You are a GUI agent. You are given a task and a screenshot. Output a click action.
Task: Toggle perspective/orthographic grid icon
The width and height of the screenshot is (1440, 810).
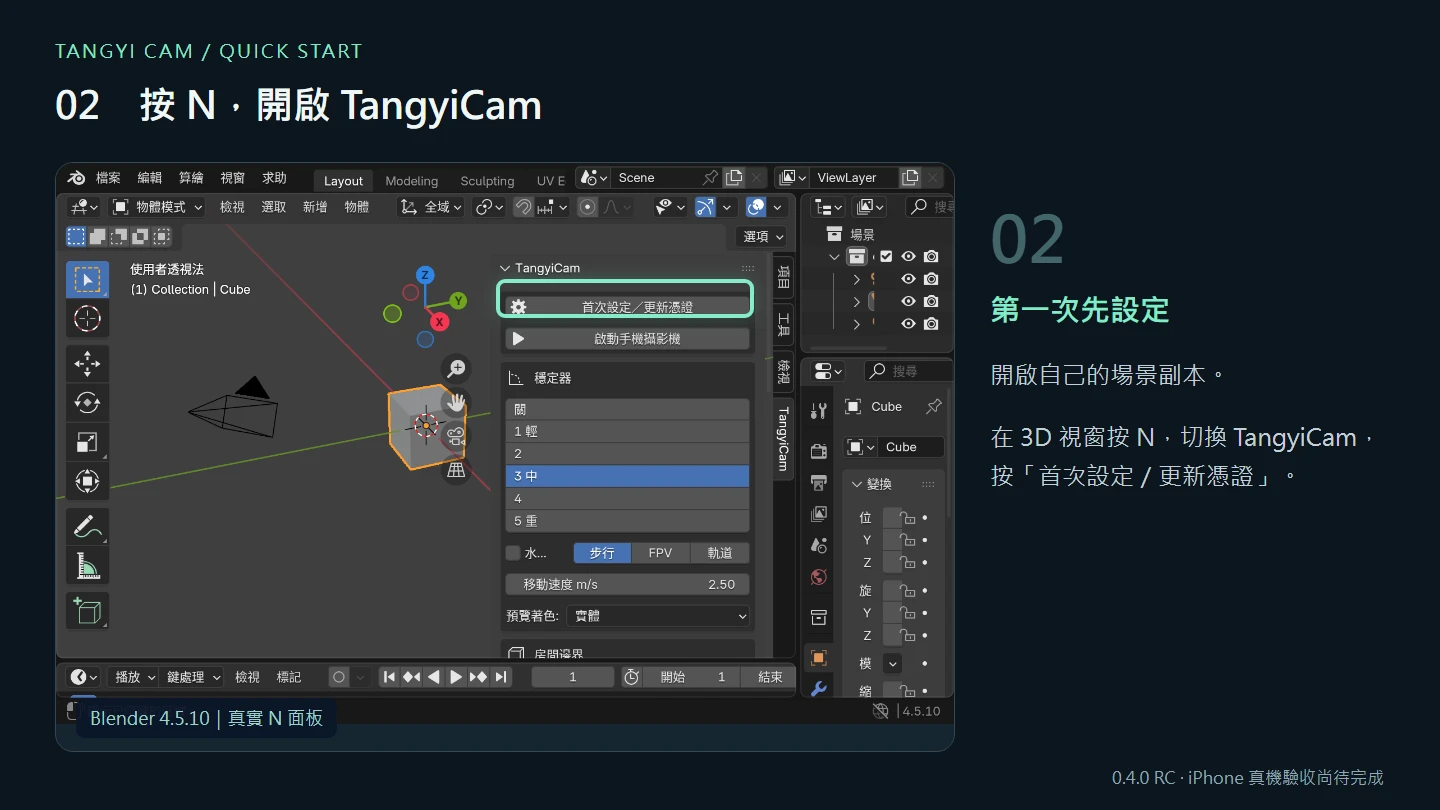pyautogui.click(x=456, y=470)
